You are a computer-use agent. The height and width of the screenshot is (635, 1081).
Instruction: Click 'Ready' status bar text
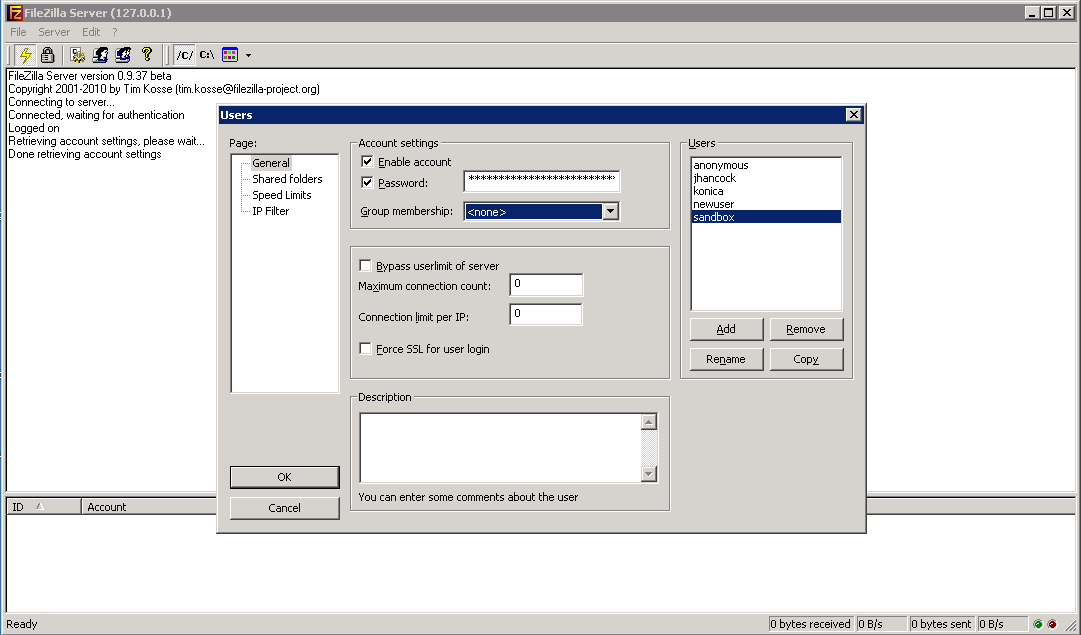[x=21, y=624]
